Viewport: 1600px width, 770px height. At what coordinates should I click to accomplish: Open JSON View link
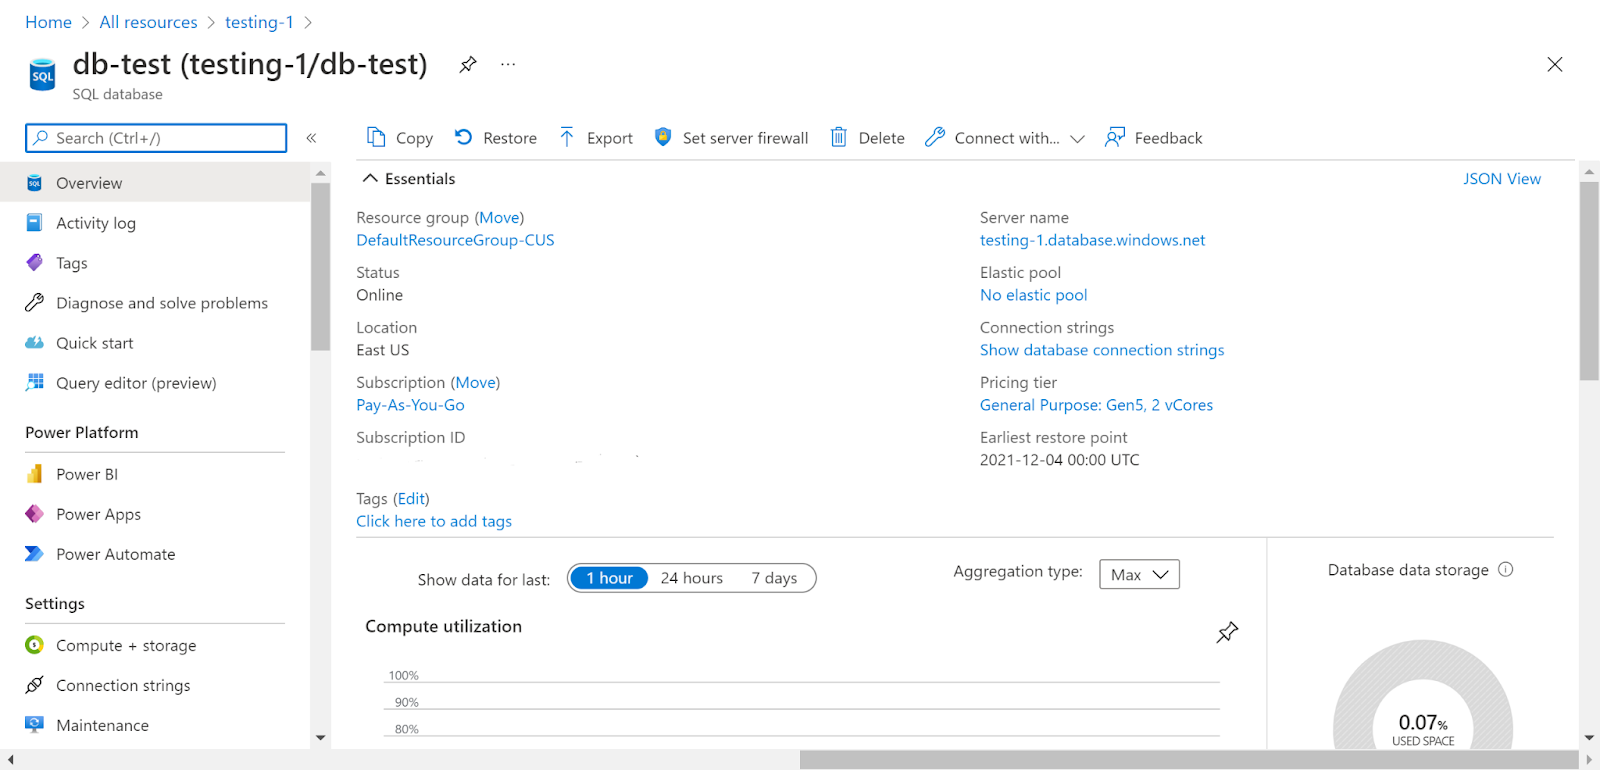point(1501,179)
